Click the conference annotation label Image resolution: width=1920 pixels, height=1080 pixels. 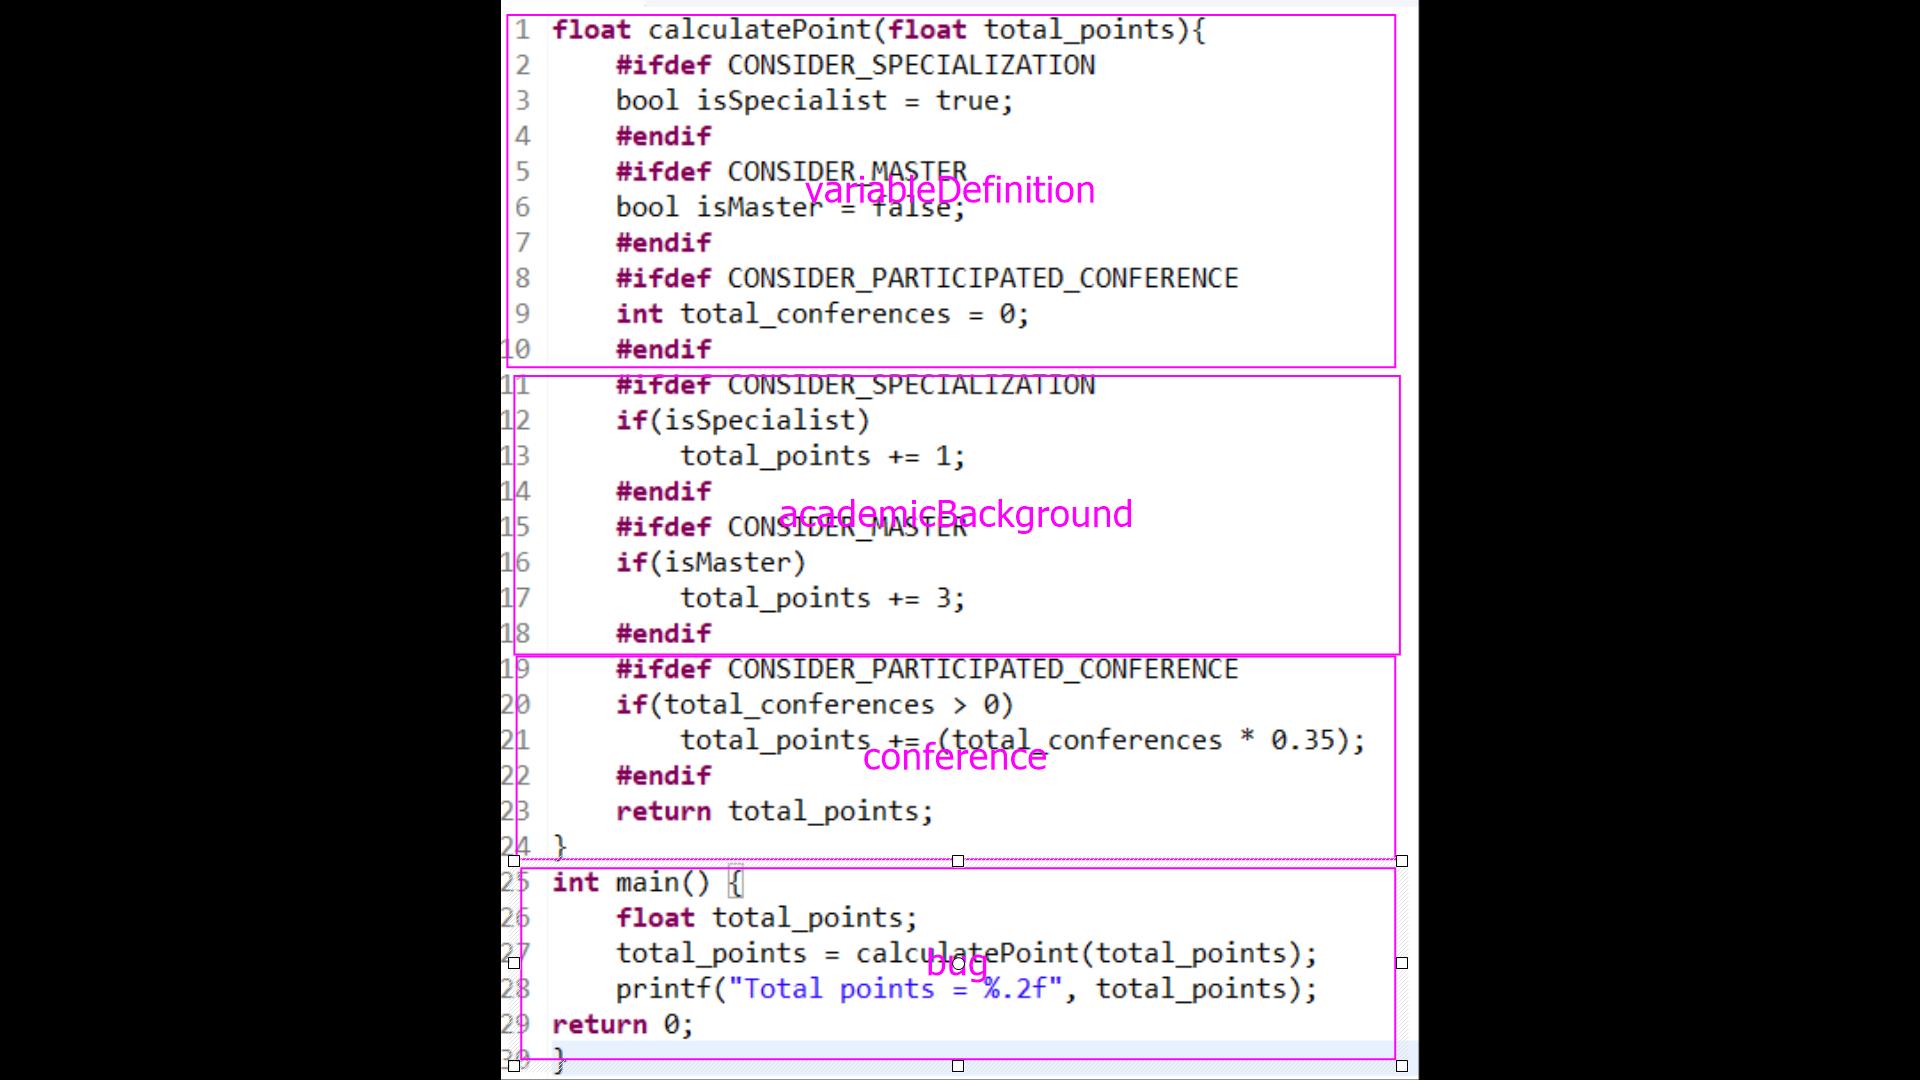[954, 757]
